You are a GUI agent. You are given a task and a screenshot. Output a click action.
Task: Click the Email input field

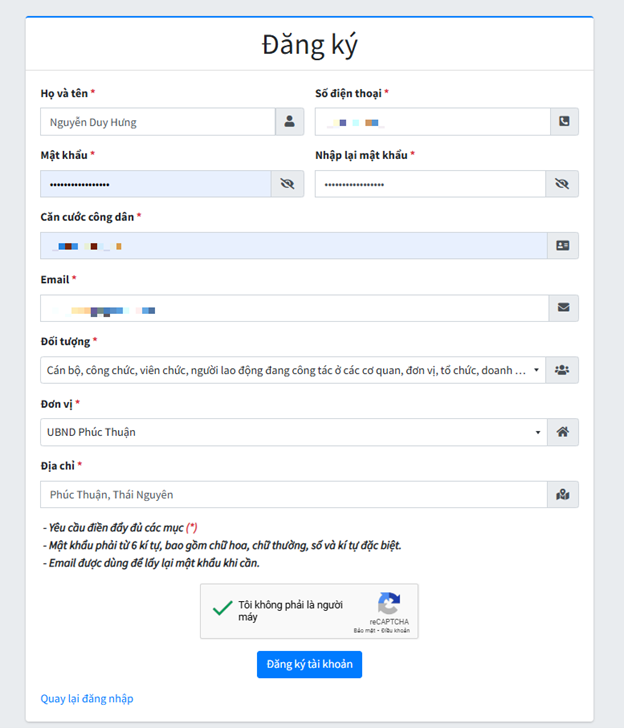[x=294, y=308]
